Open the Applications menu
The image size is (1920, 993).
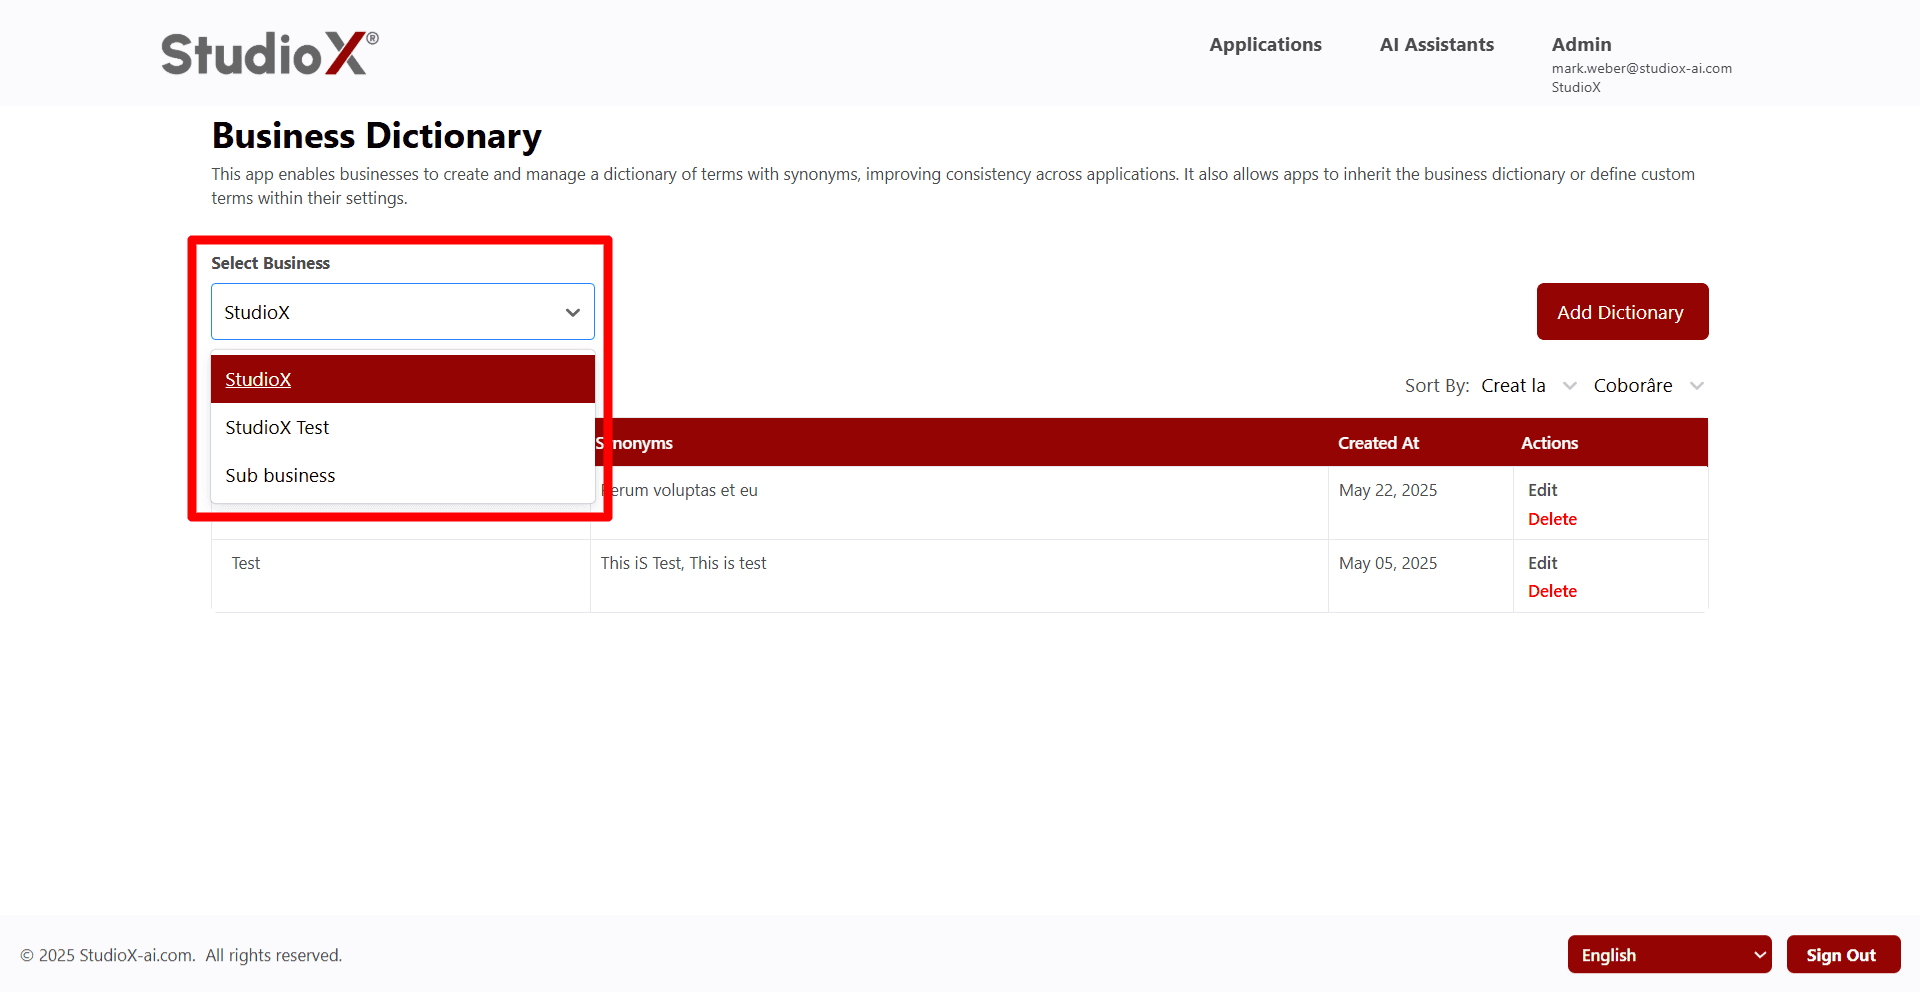coord(1265,44)
